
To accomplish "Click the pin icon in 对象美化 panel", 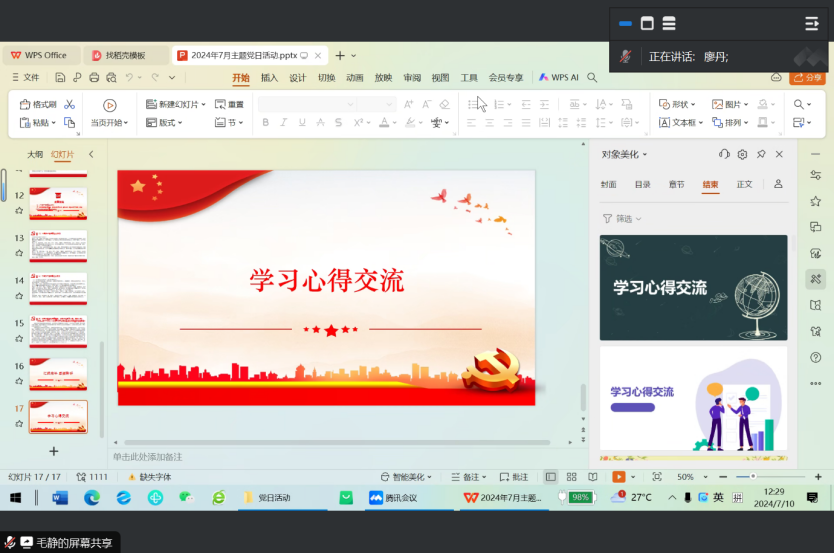I will (x=761, y=154).
